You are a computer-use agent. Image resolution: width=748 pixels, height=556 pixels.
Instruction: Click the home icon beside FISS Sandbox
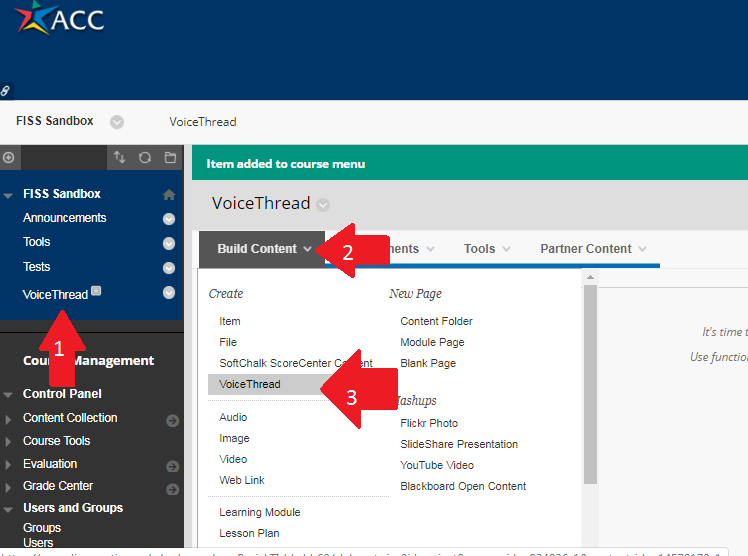click(169, 195)
